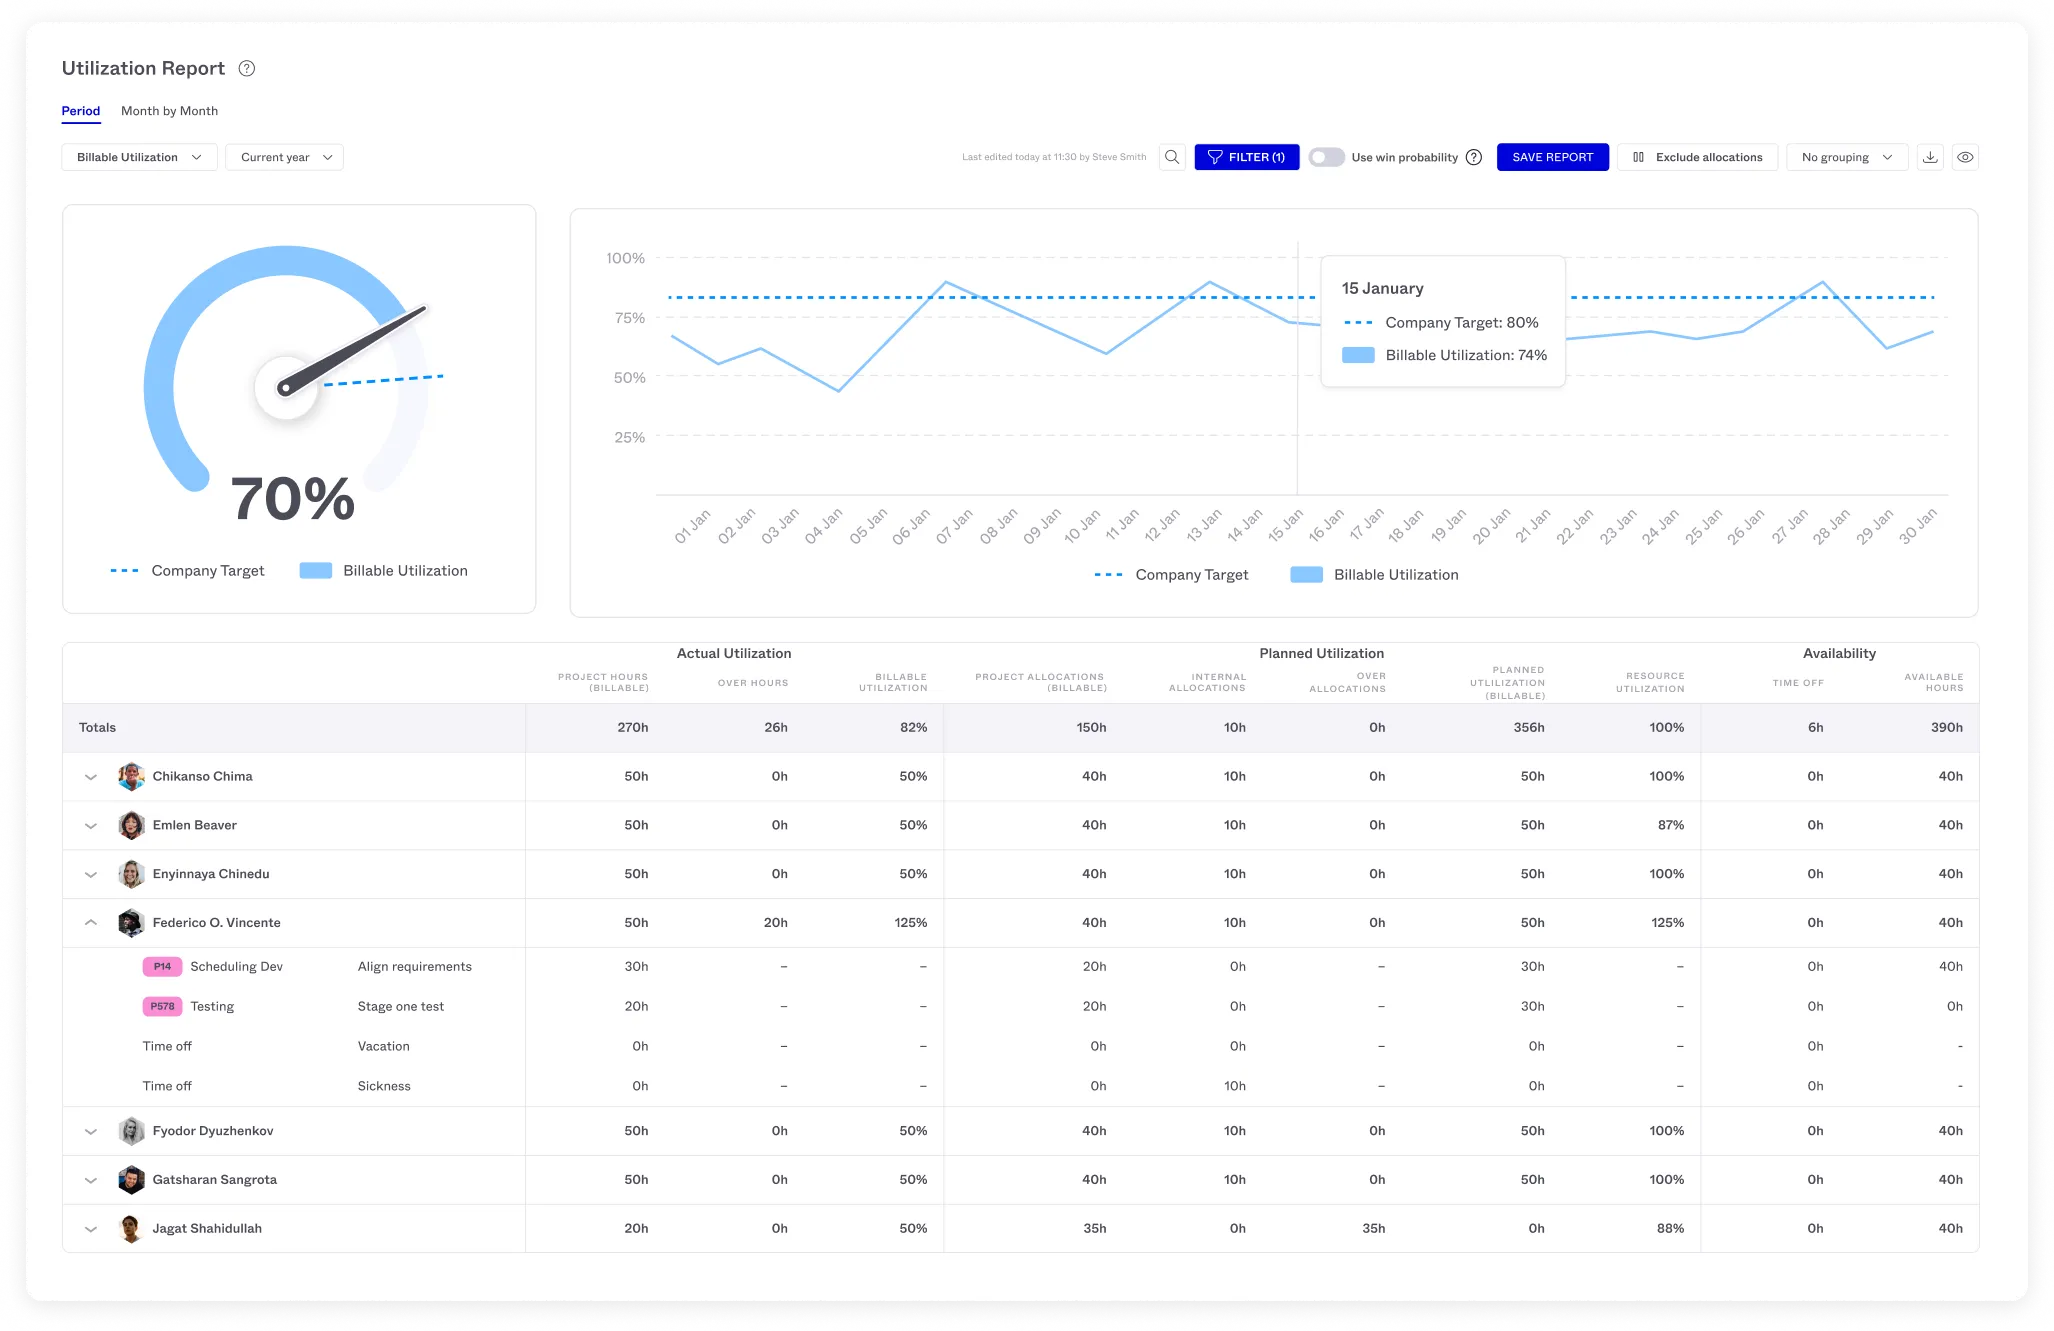Click the download report icon
This screenshot has height=1331, width=2054.
(1930, 157)
